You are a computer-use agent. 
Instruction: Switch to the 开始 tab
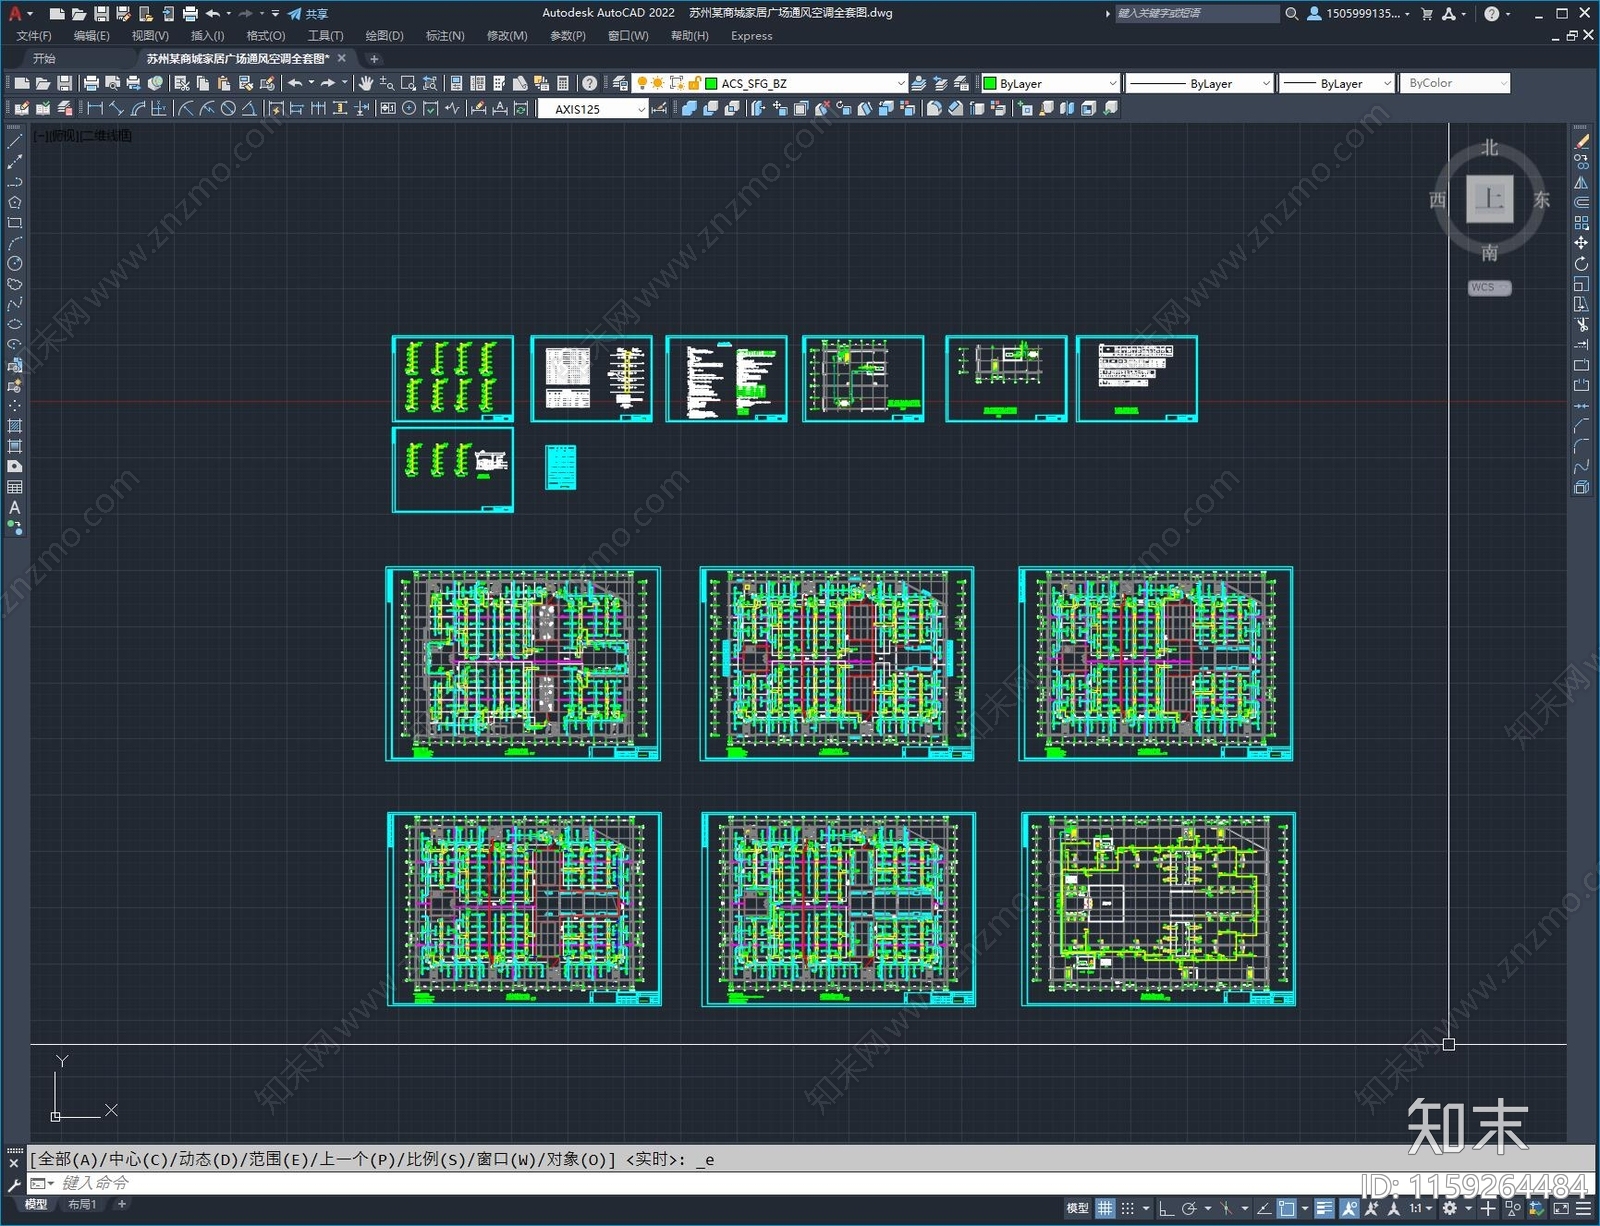(44, 59)
